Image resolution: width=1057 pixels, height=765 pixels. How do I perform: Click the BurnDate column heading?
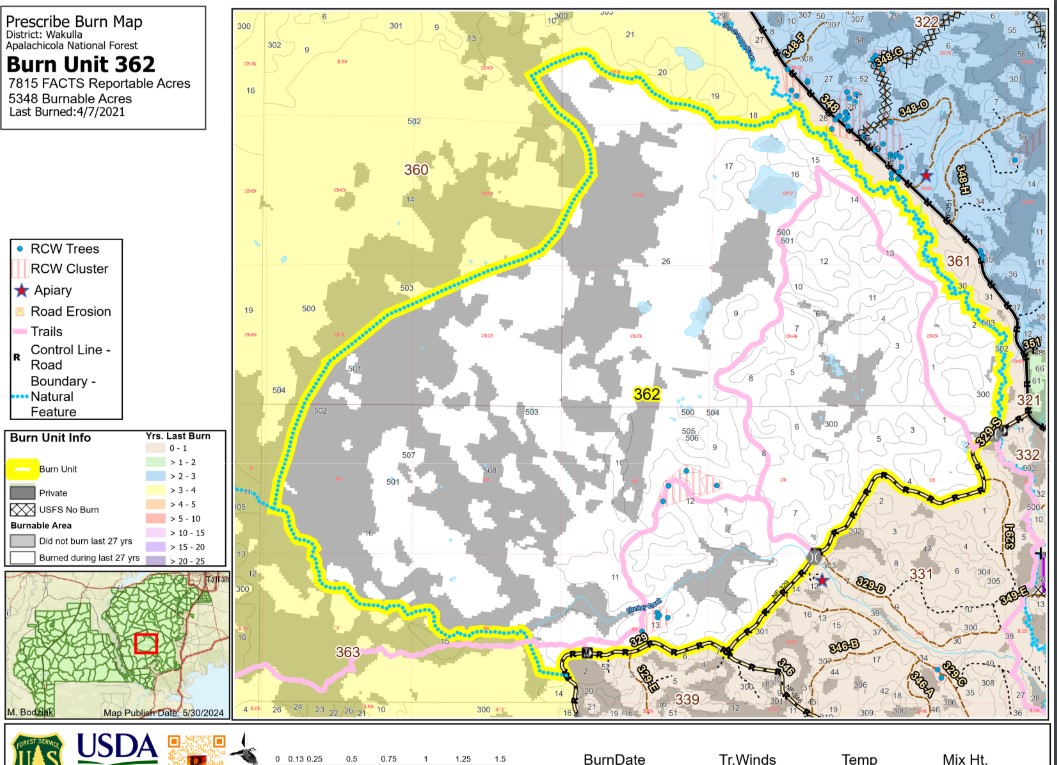tap(614, 758)
